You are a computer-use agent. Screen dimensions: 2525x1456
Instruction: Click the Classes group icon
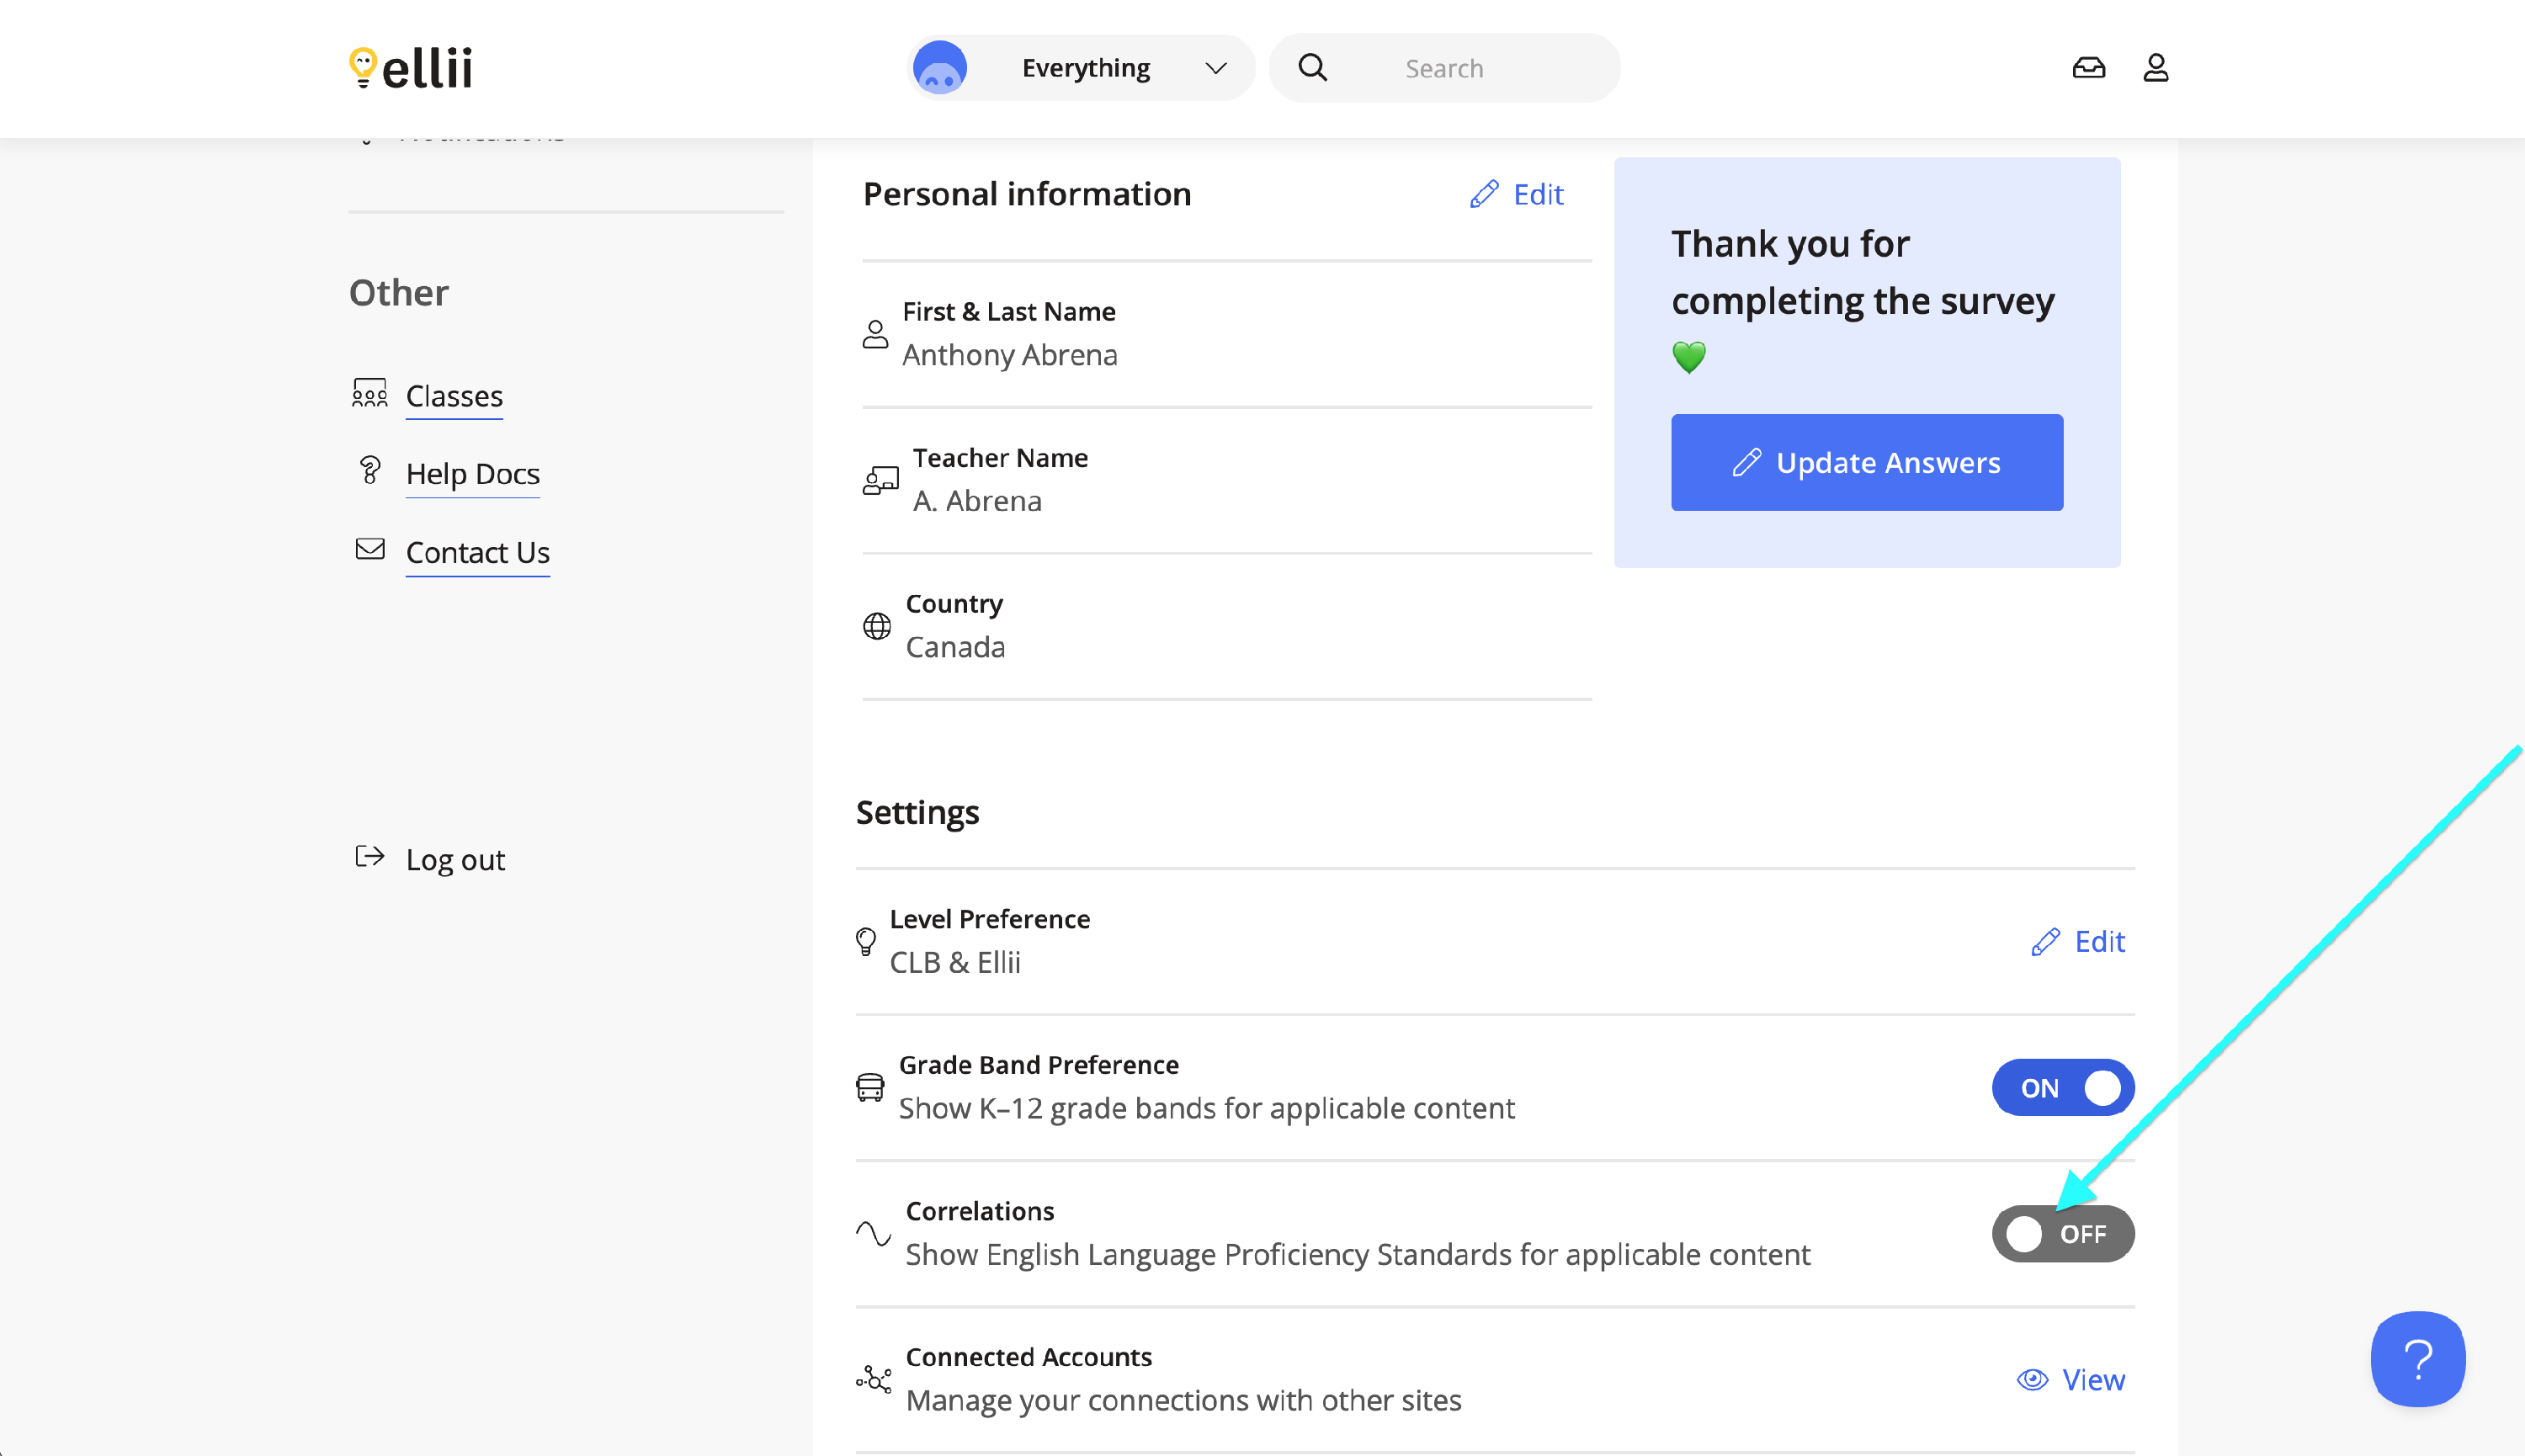coord(370,394)
